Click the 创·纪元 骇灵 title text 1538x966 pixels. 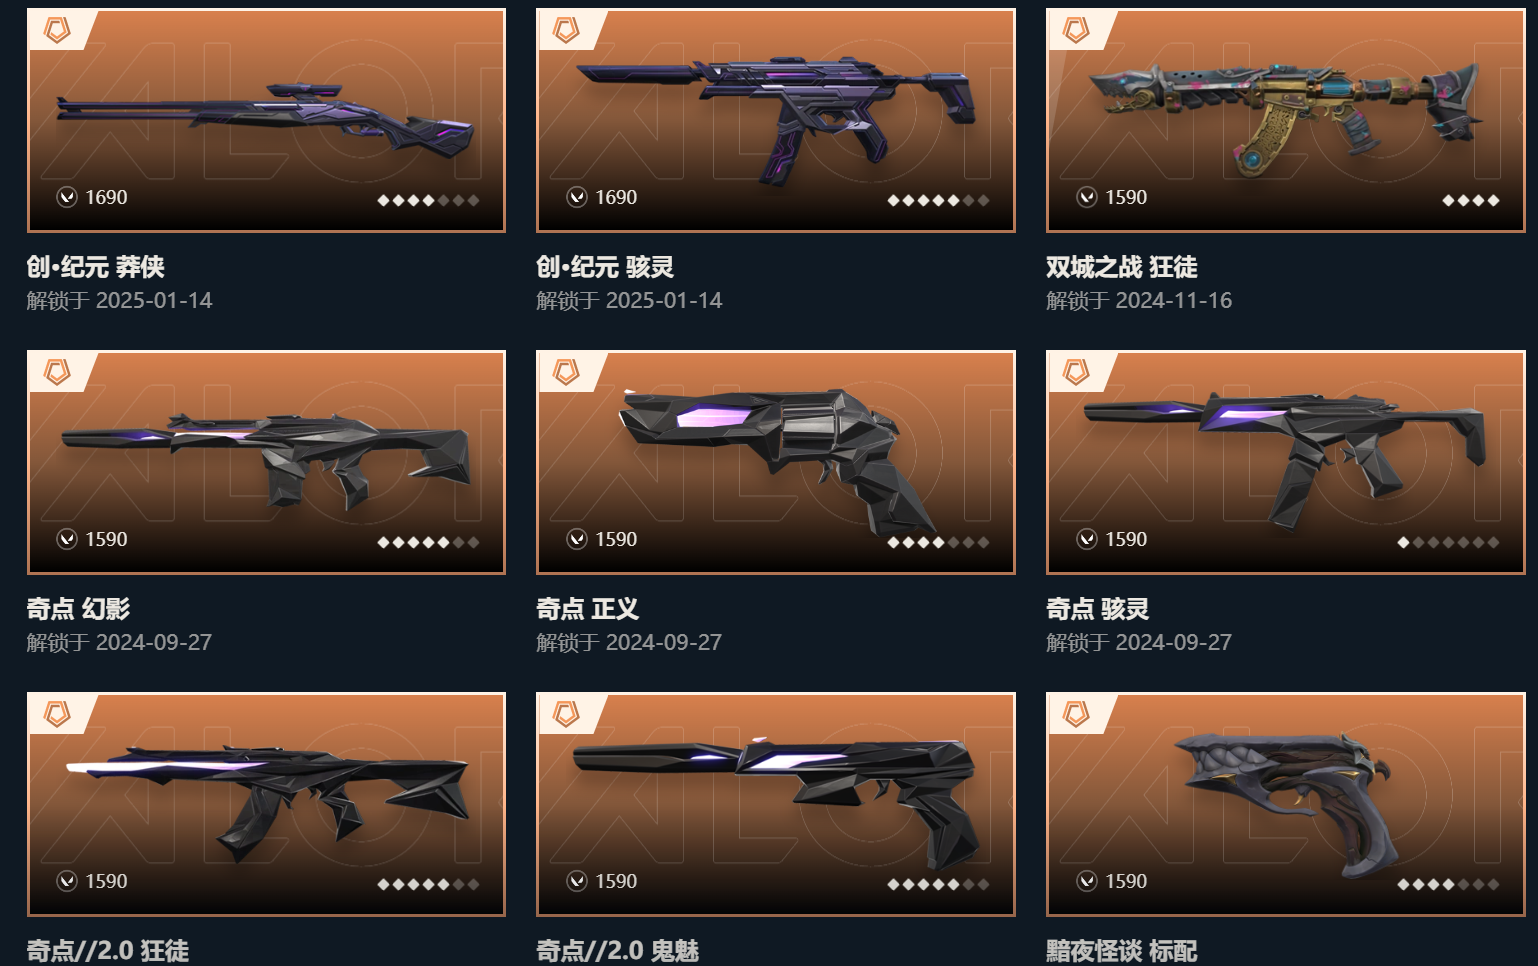coord(605,267)
